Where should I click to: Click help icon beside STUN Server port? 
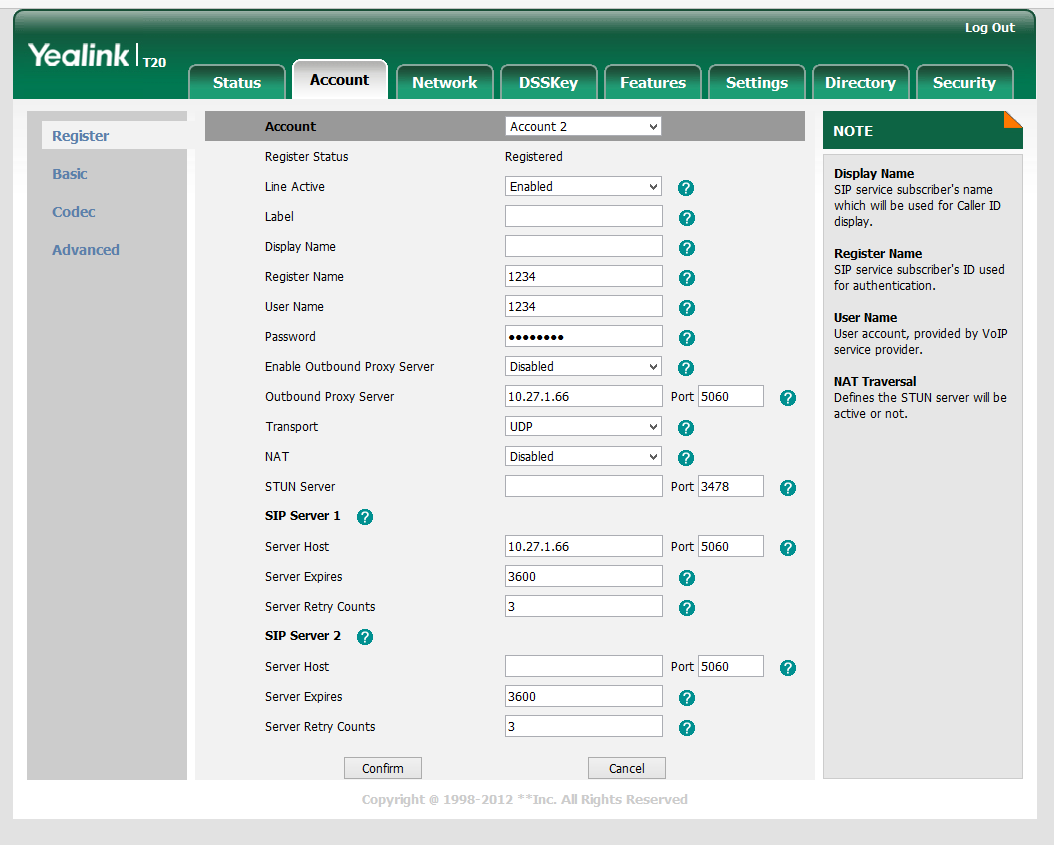(788, 488)
